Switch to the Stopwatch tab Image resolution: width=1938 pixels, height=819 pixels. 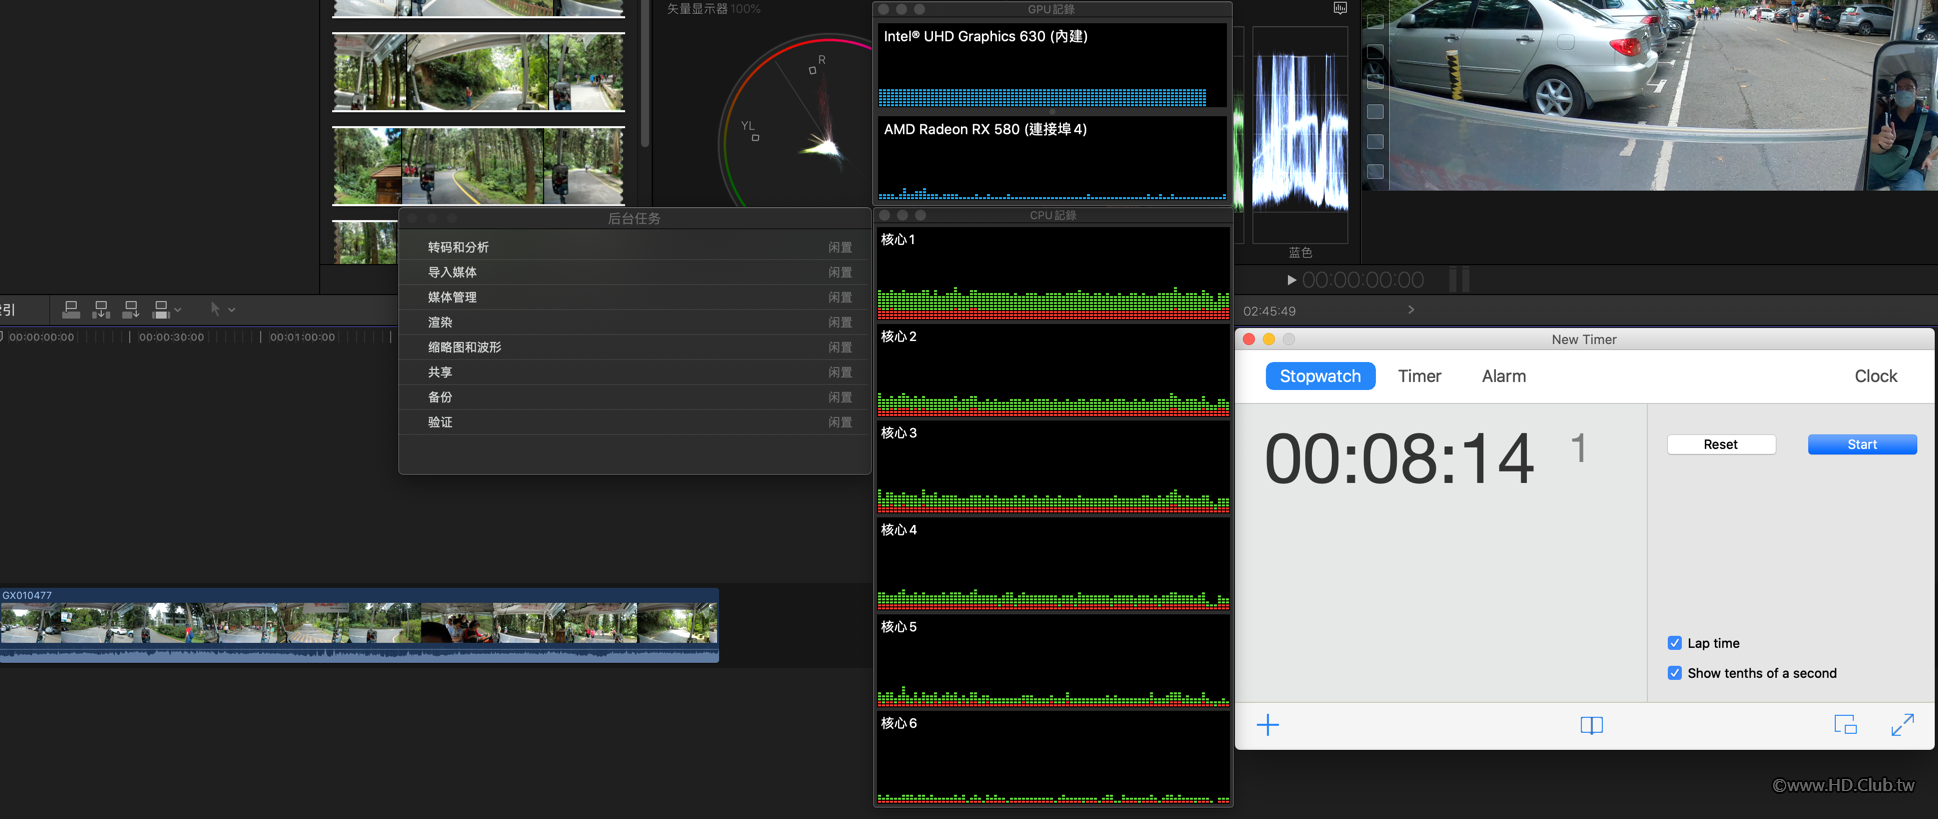tap(1320, 376)
